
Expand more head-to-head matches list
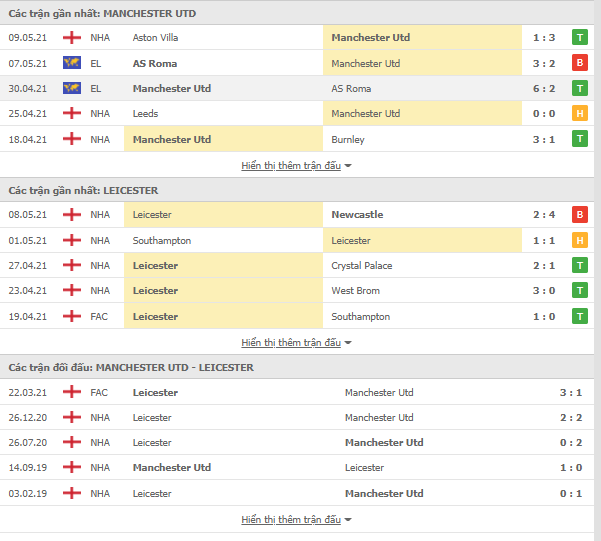click(x=296, y=520)
